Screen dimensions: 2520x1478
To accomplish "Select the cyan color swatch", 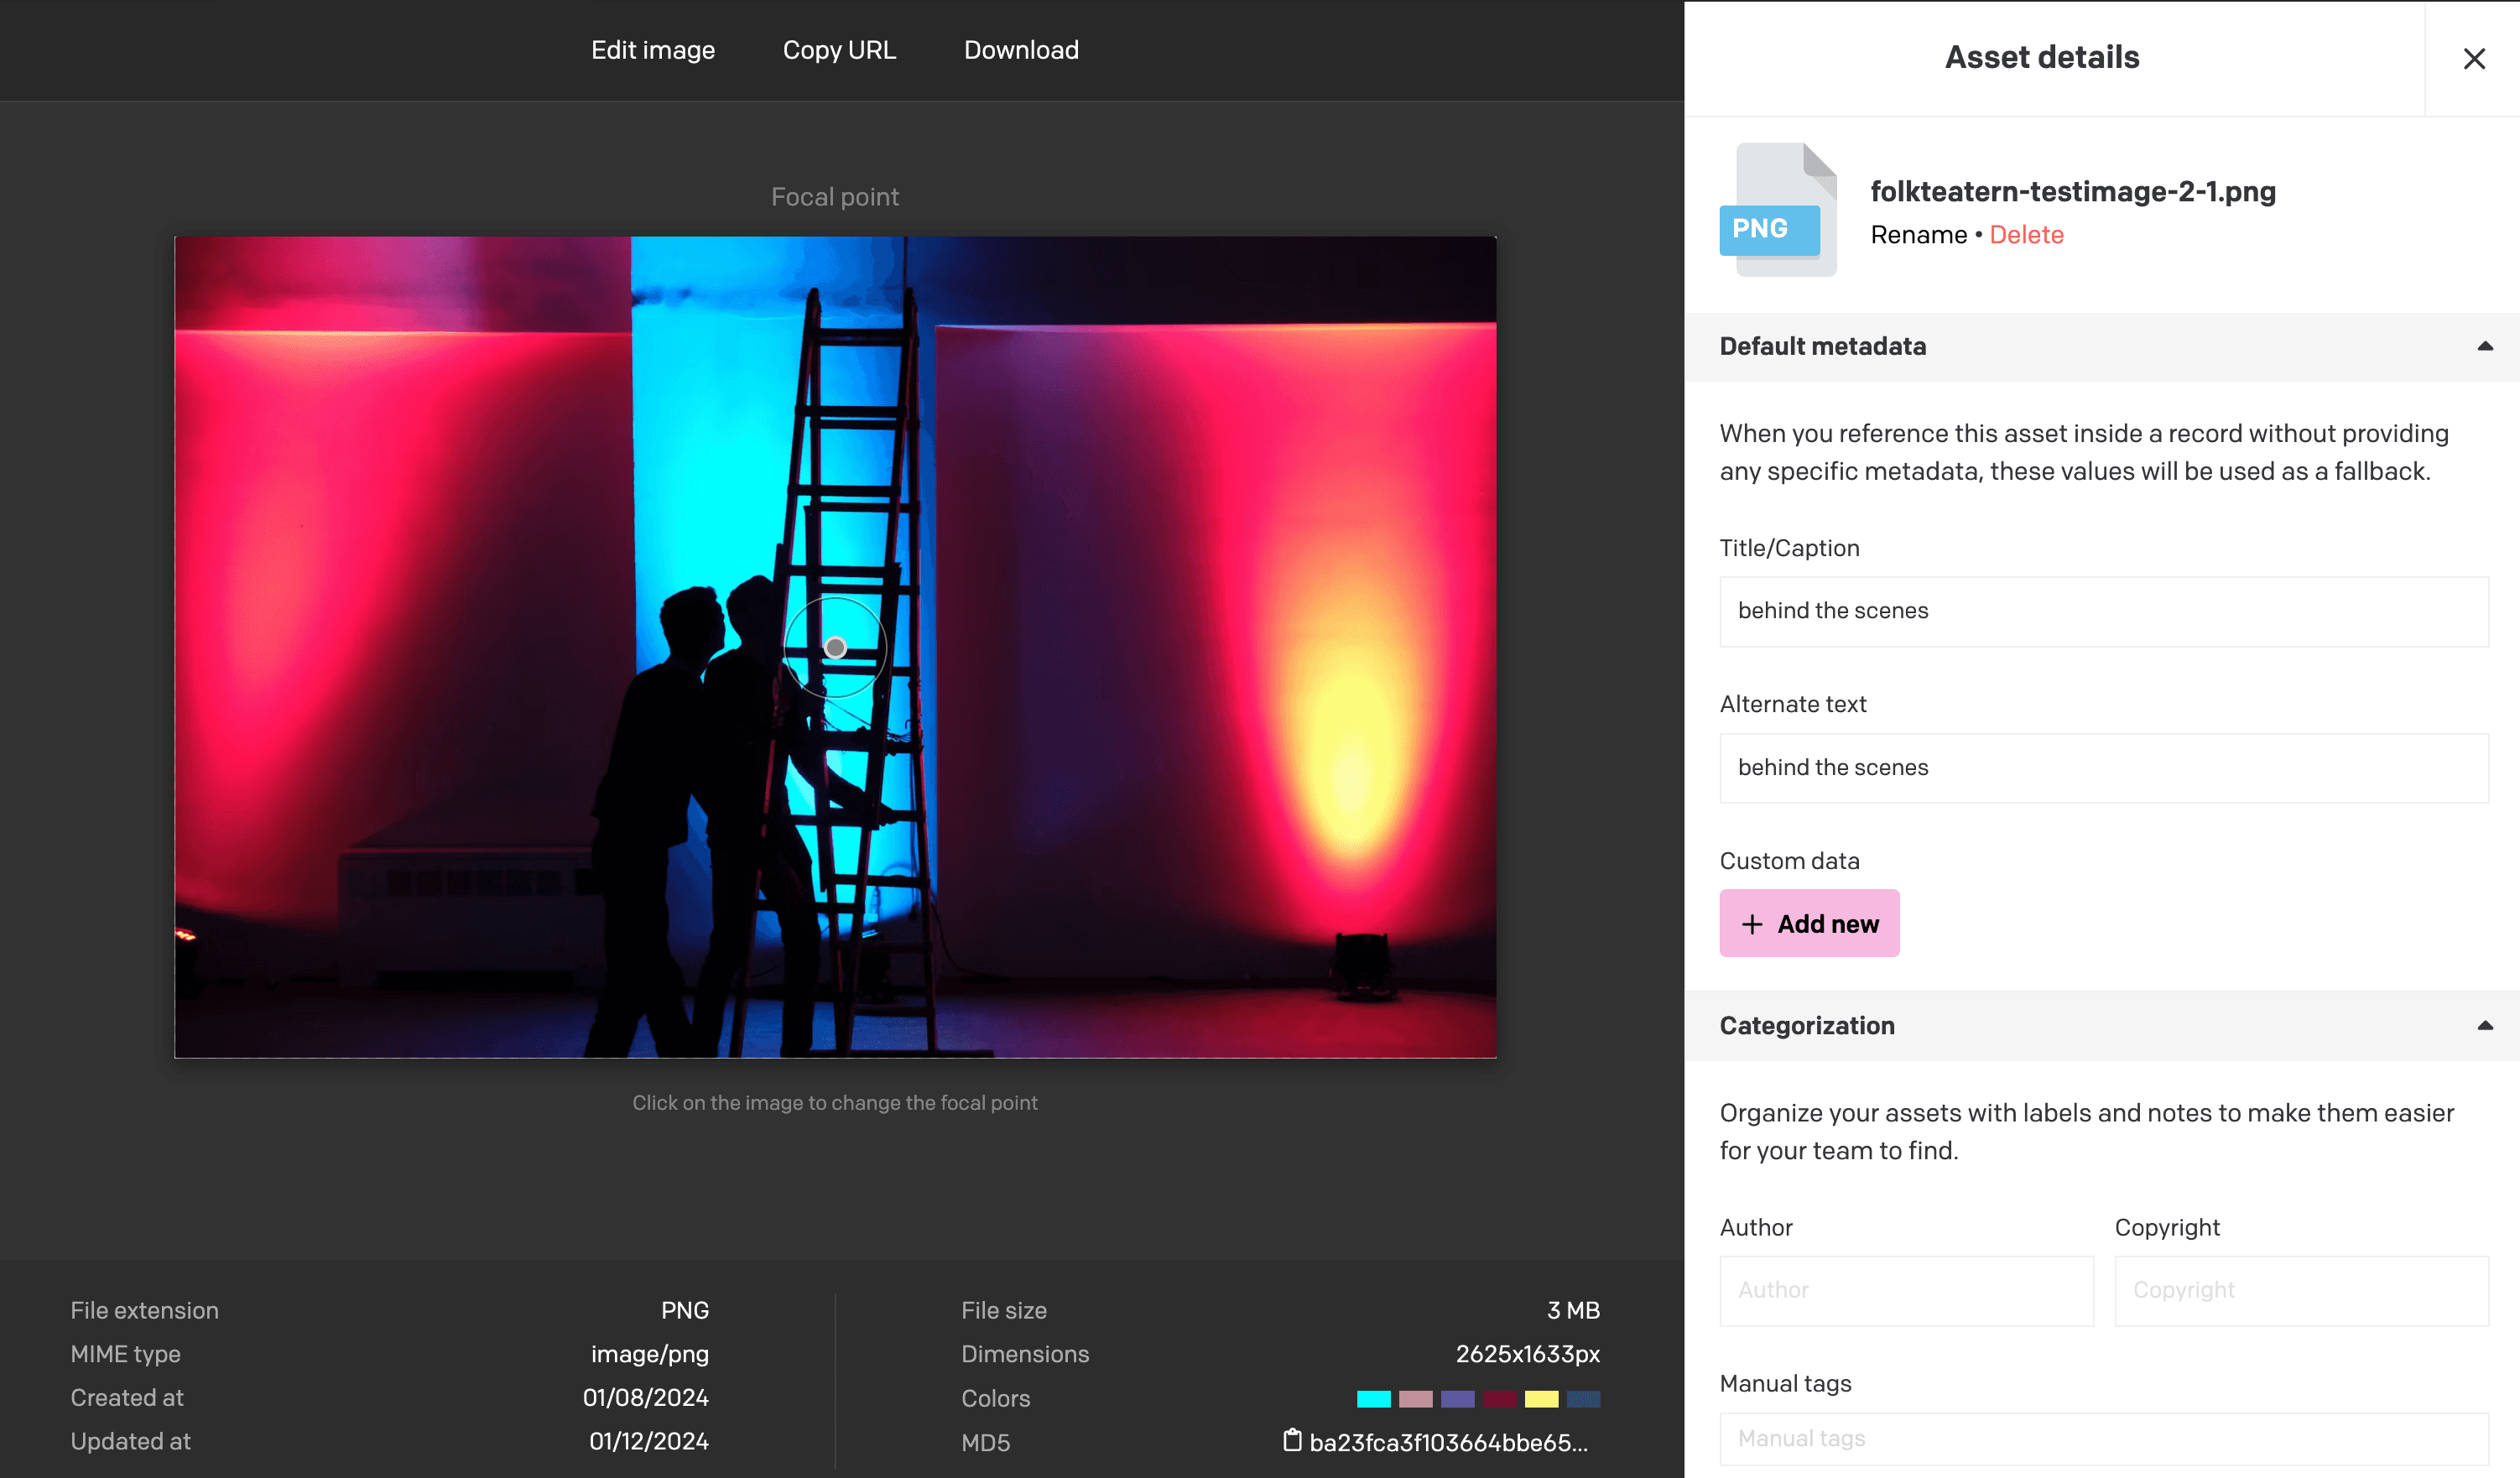I will pyautogui.click(x=1373, y=1398).
